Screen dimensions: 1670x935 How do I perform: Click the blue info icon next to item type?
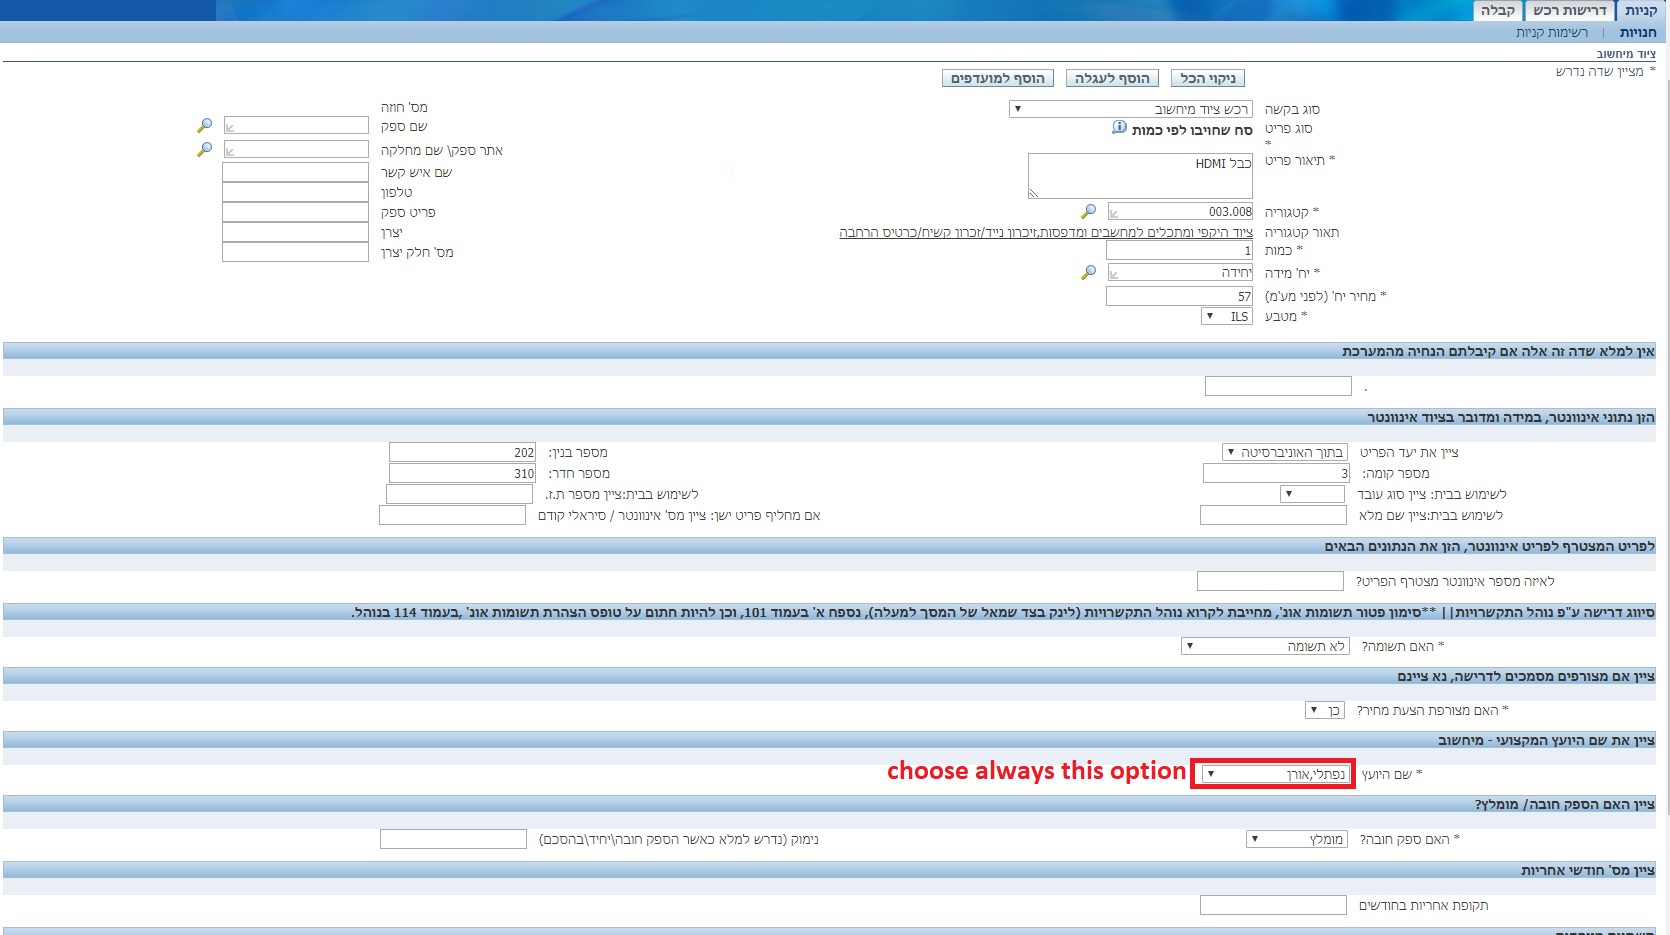coord(1119,128)
